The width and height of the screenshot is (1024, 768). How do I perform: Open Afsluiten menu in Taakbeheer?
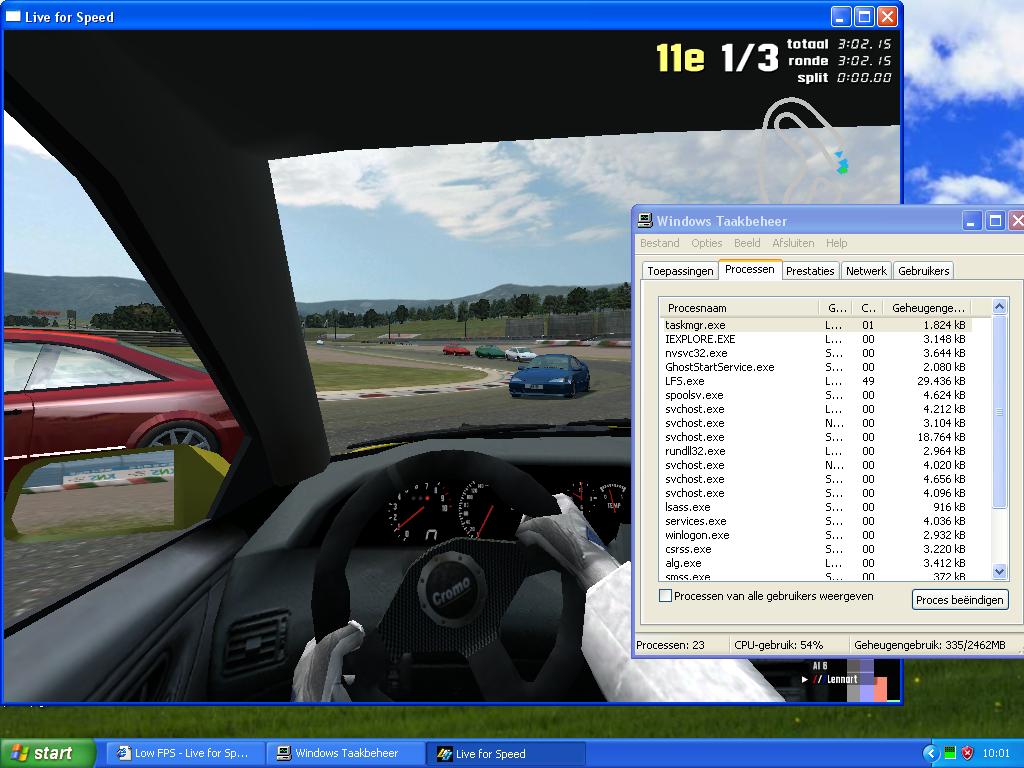click(x=793, y=243)
